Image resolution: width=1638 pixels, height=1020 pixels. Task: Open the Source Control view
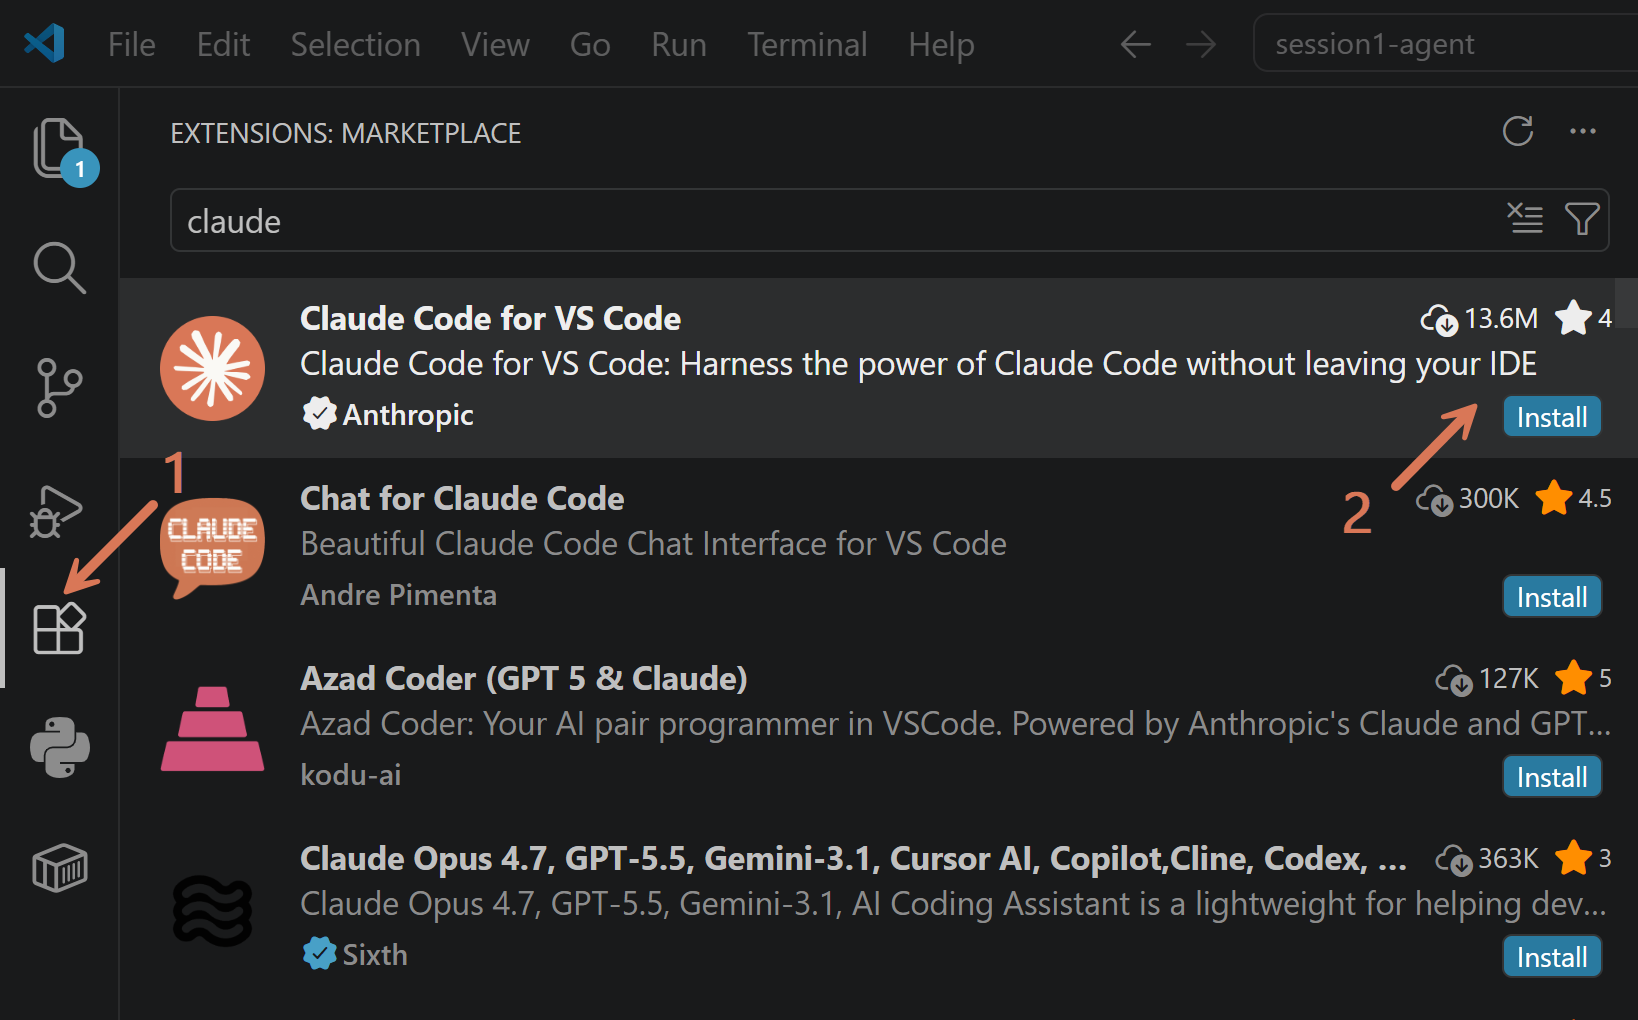(x=60, y=388)
